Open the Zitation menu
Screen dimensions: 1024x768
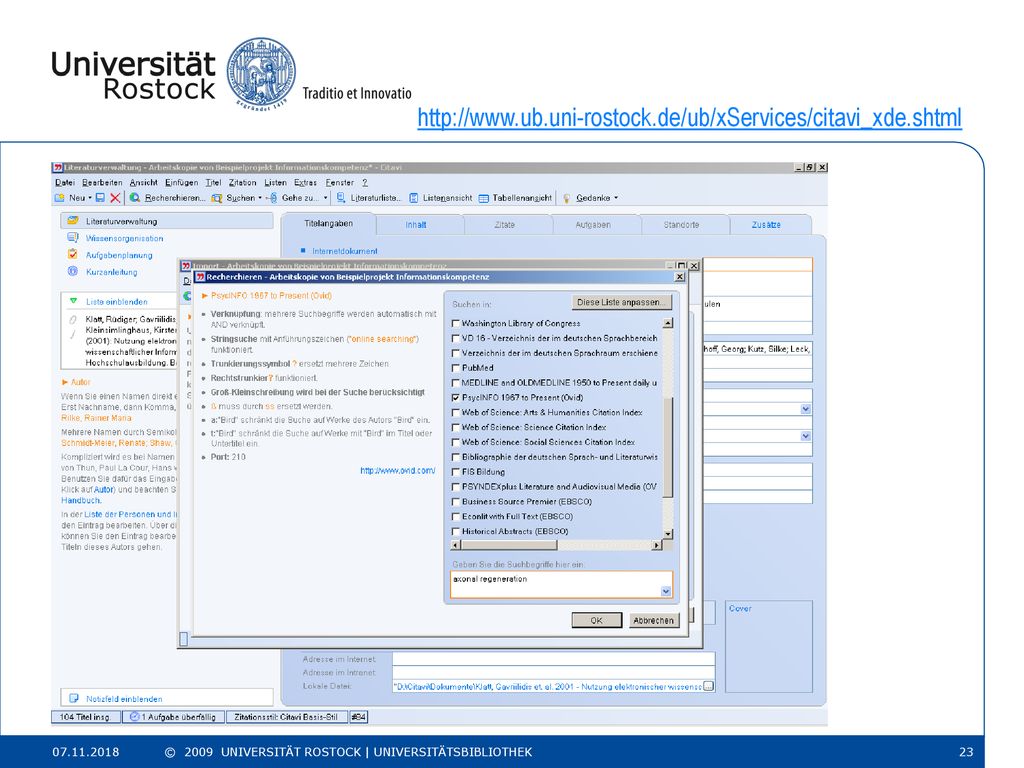242,183
